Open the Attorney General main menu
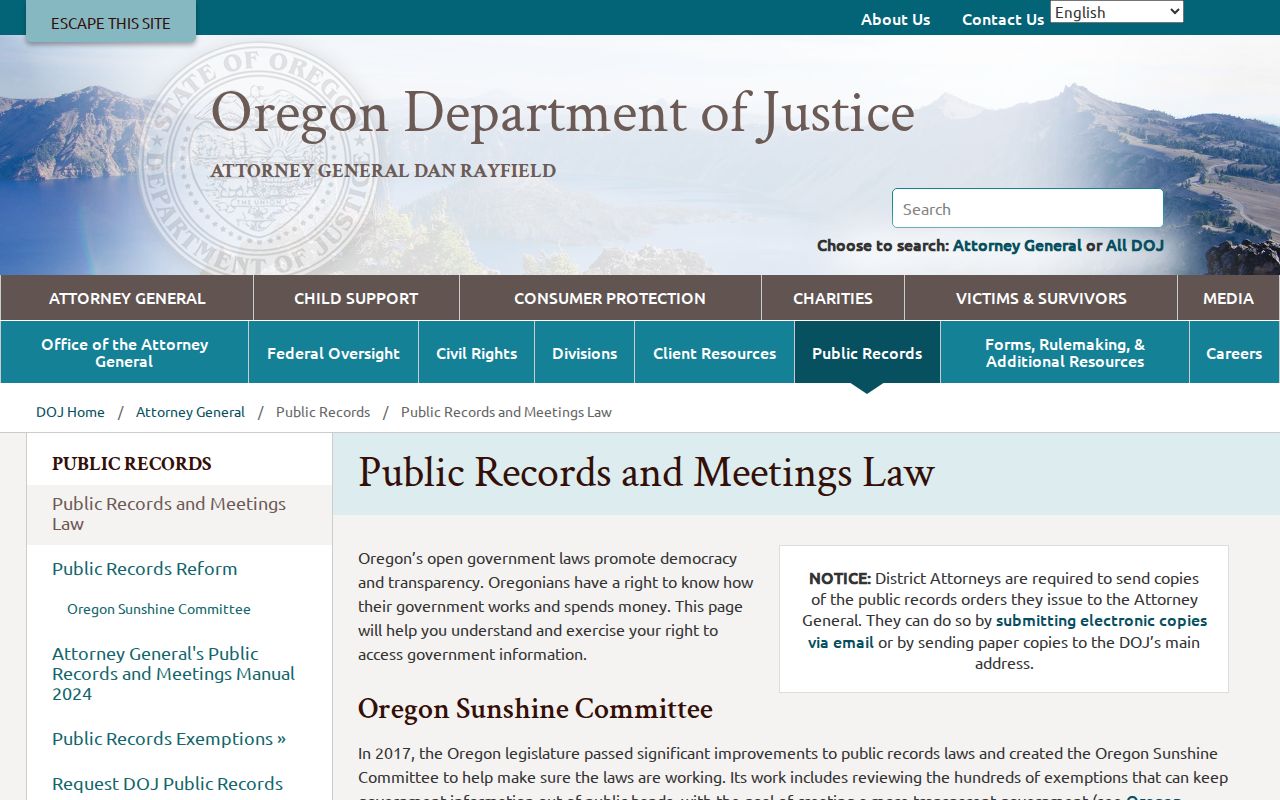 [x=127, y=298]
